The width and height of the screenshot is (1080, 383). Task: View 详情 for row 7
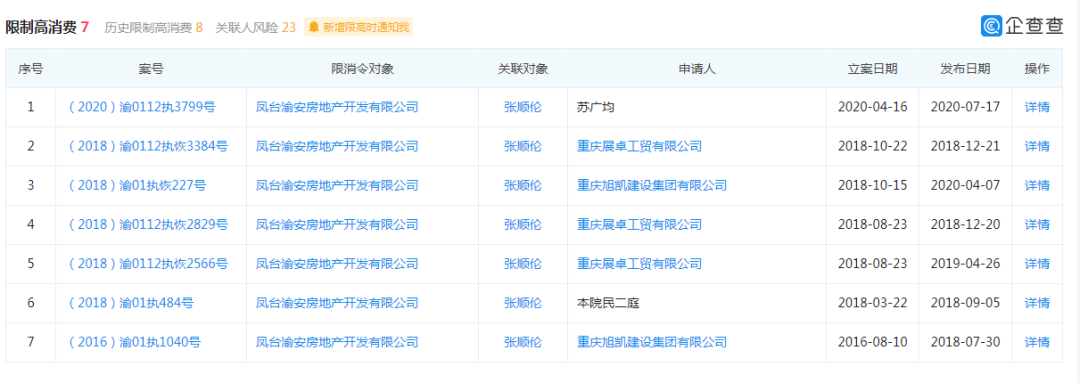click(1037, 342)
